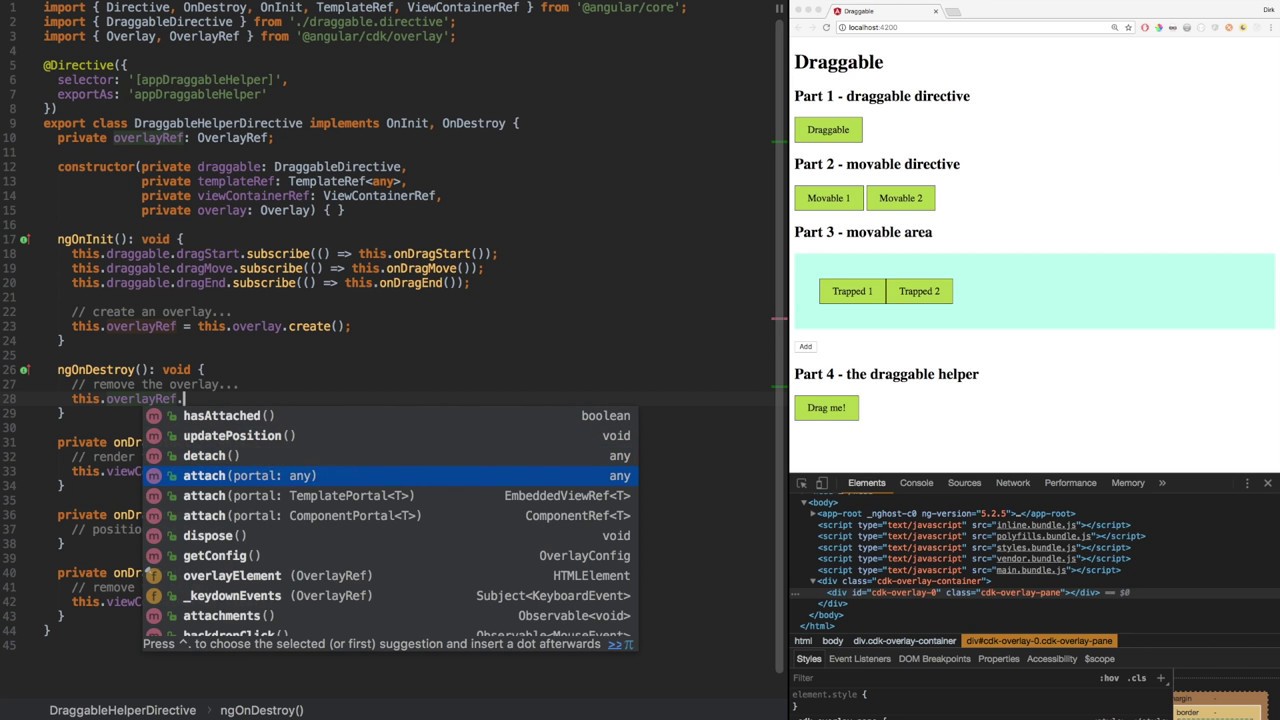Toggle the DevTools device toolbar
The height and width of the screenshot is (720, 1280).
tap(821, 483)
